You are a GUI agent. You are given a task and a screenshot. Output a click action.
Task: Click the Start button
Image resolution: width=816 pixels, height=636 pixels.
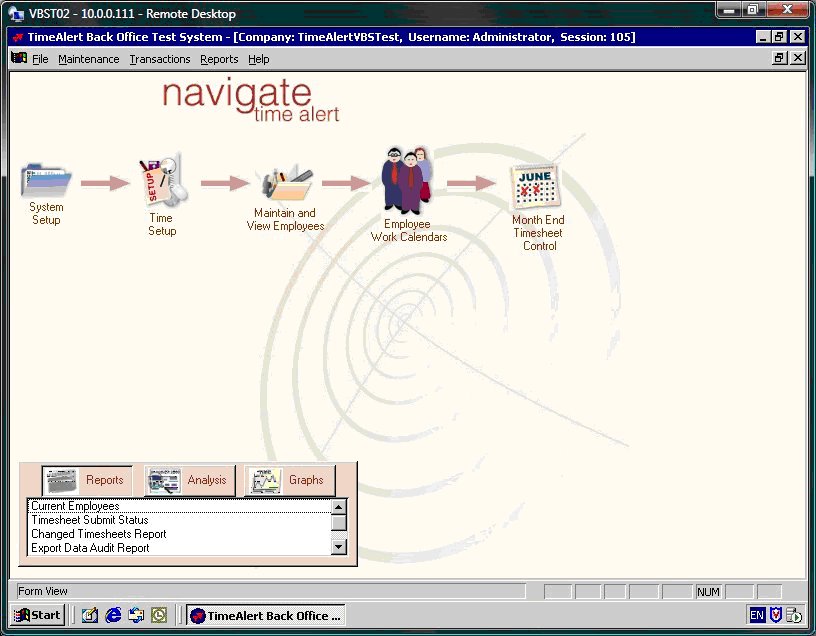[38, 615]
